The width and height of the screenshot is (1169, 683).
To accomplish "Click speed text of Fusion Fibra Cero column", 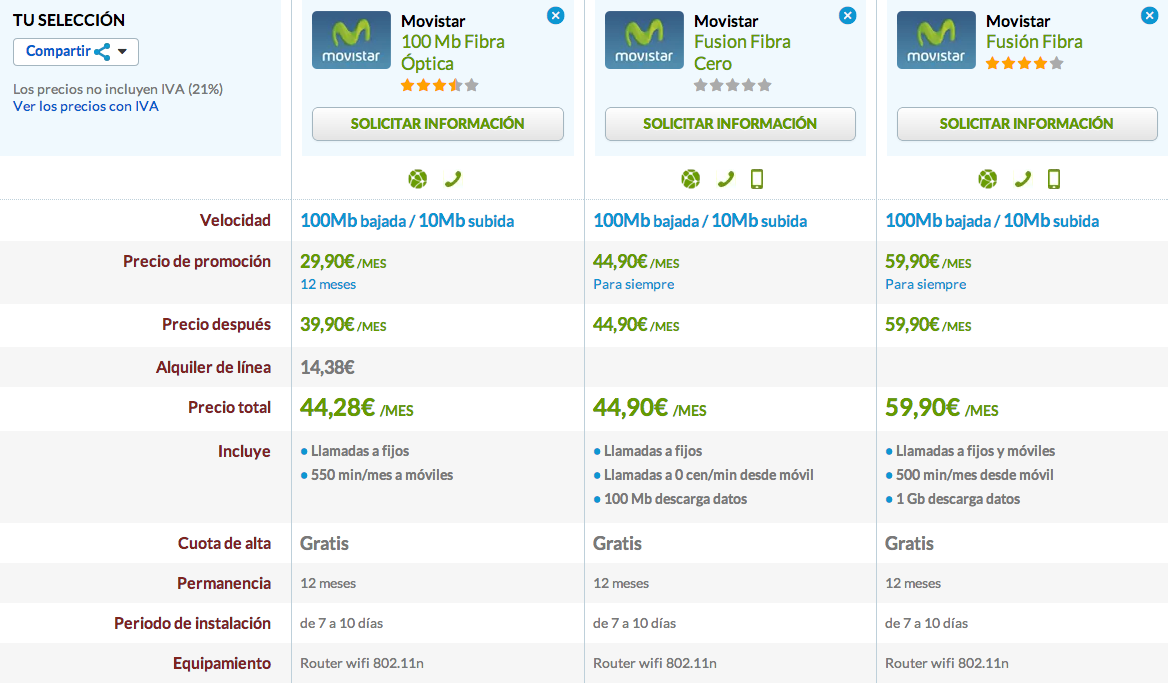I will [x=700, y=221].
